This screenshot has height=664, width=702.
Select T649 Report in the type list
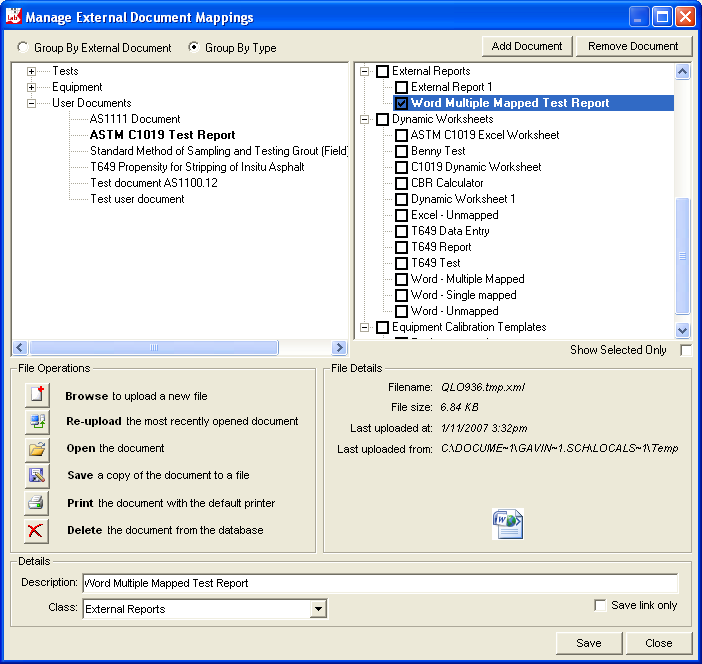(x=441, y=247)
